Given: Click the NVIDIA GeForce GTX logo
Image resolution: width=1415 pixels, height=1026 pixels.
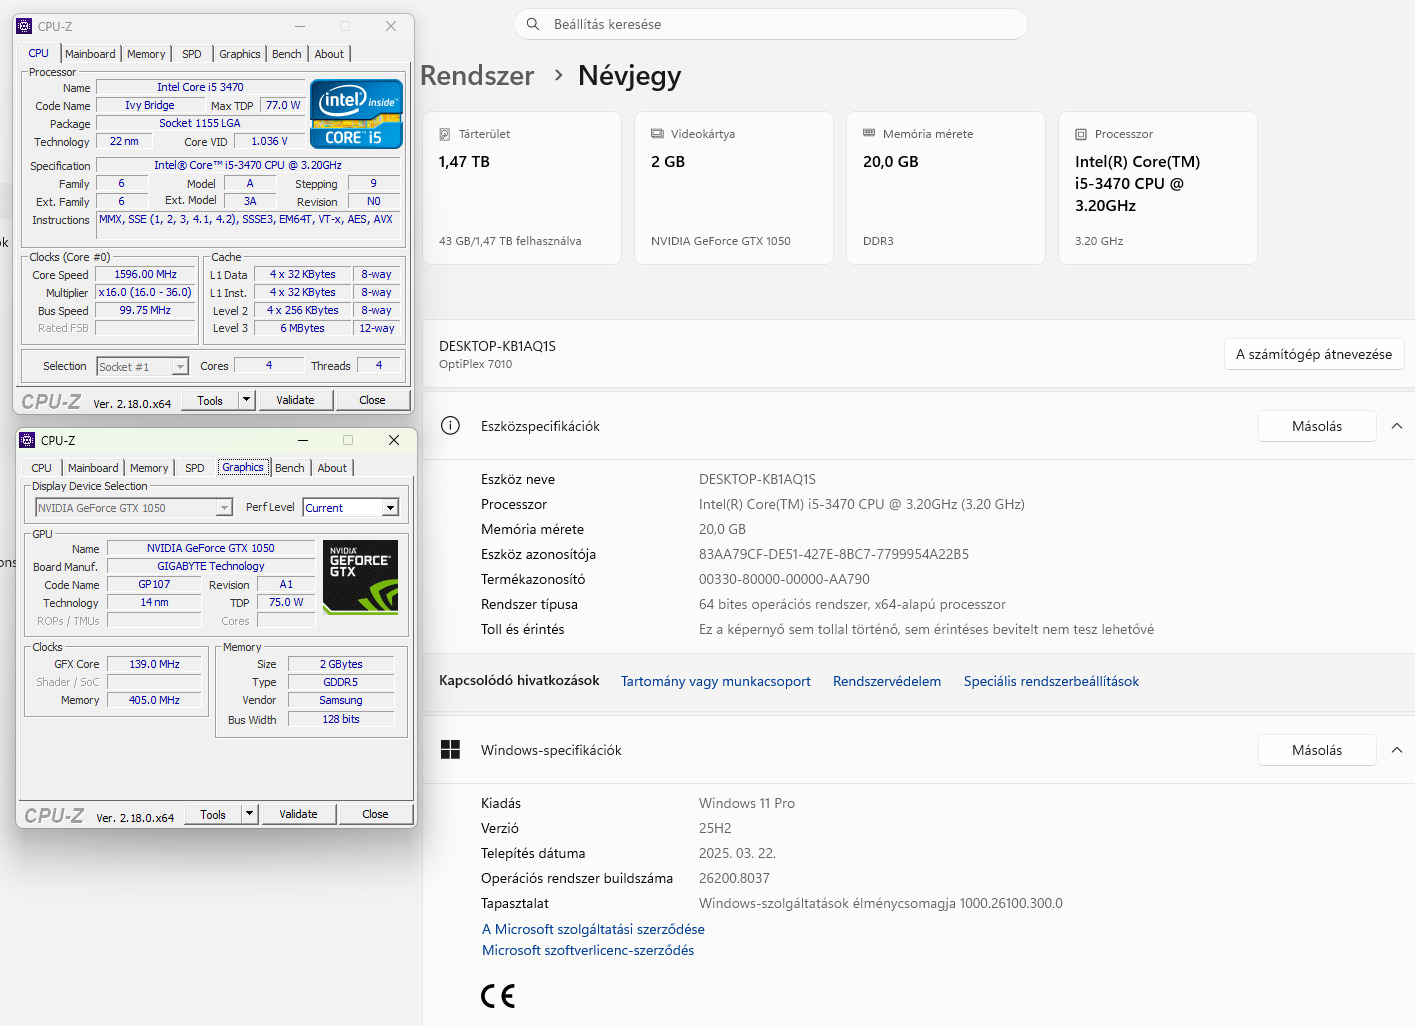Looking at the screenshot, I should (360, 577).
